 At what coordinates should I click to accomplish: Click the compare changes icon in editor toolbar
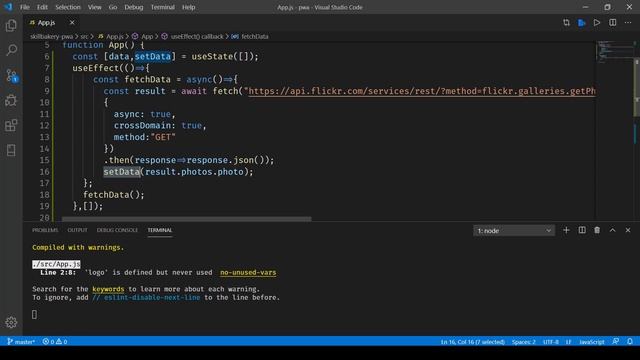click(566, 22)
